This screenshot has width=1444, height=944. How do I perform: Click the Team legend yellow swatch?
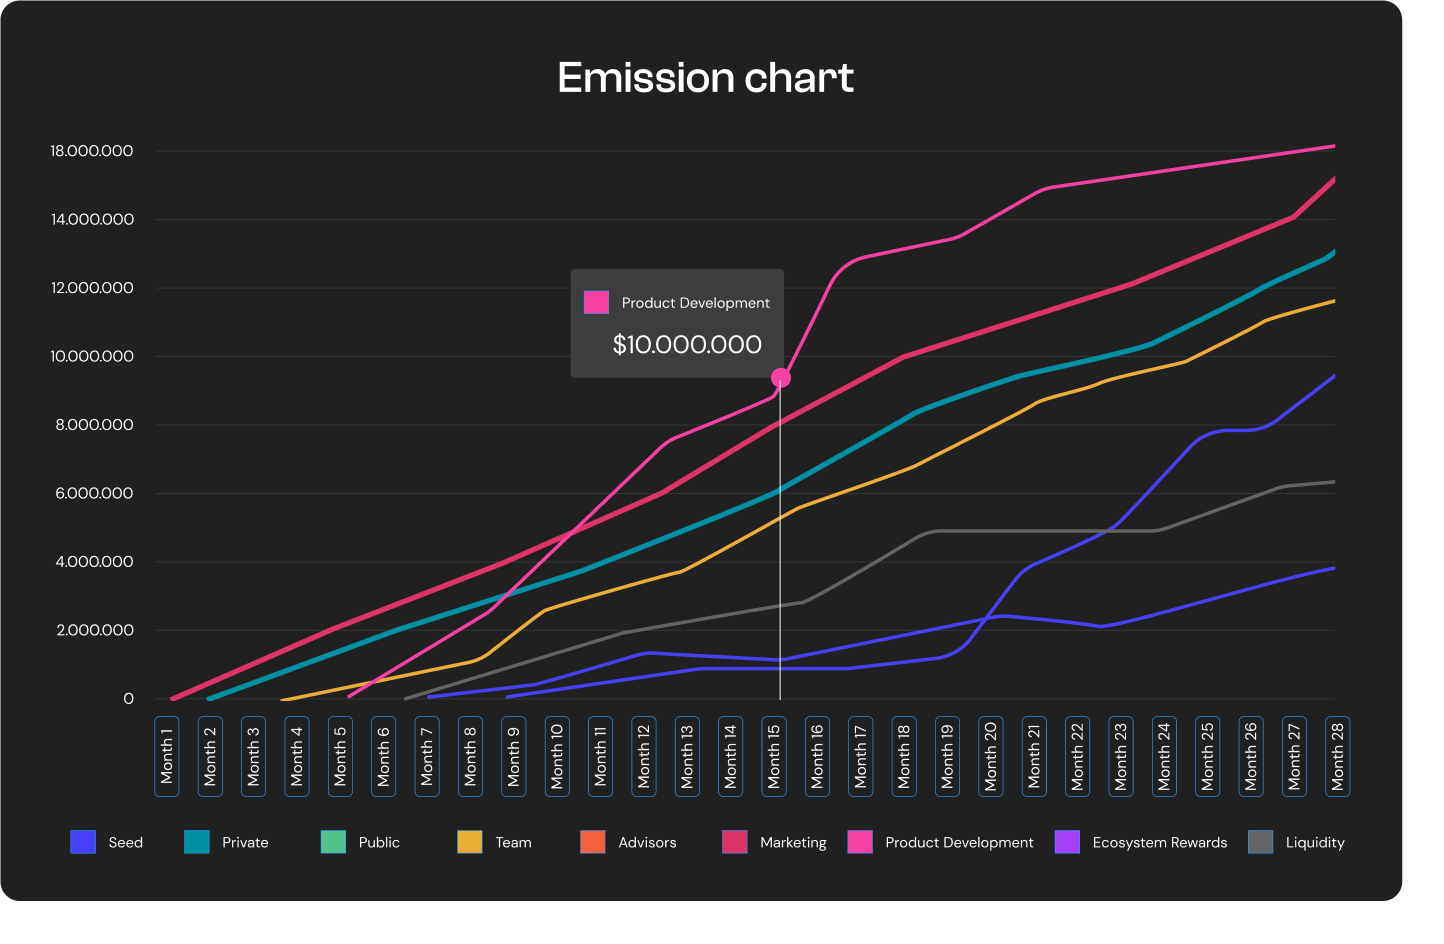[x=470, y=842]
